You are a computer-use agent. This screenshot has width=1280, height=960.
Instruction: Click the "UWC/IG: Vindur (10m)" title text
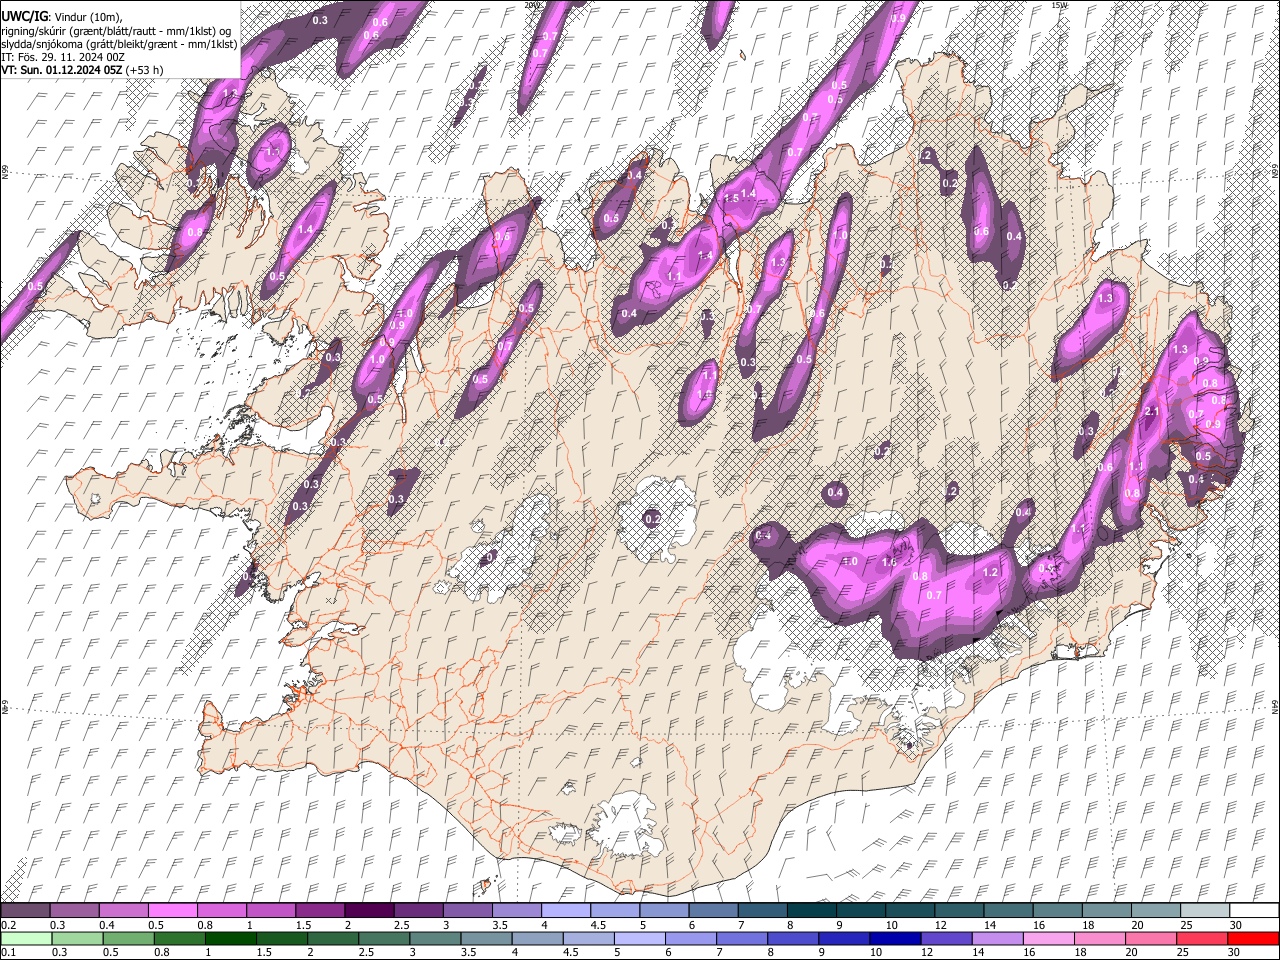tap(62, 17)
